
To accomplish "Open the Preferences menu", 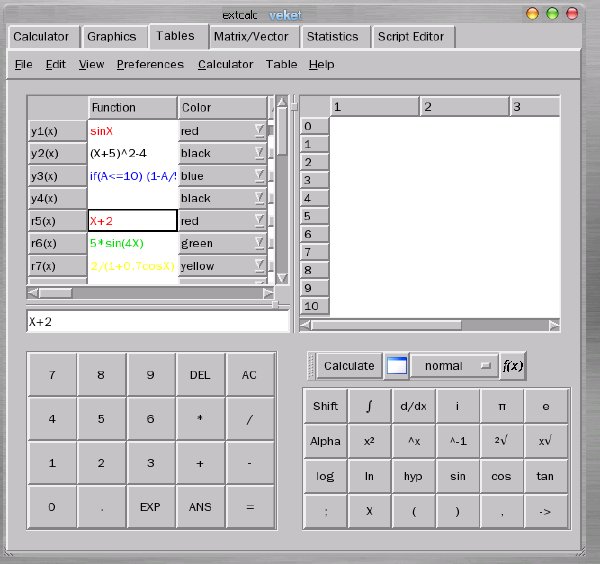I will (150, 64).
